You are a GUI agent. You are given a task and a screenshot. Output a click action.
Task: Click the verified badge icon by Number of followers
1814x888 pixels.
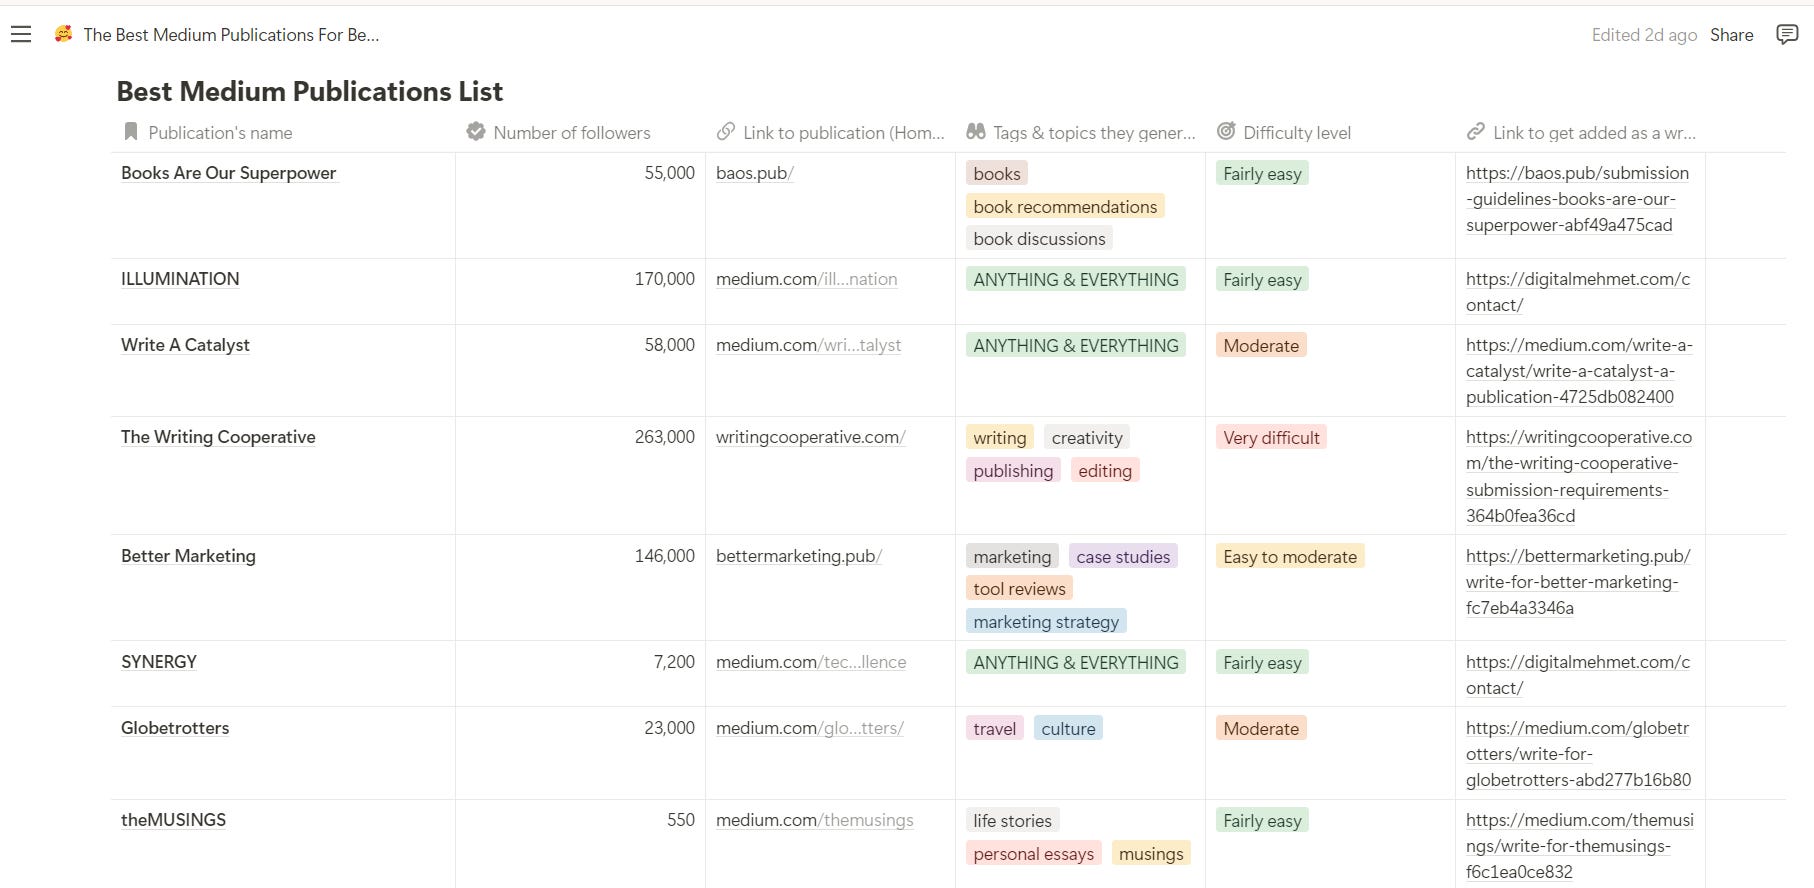tap(476, 132)
